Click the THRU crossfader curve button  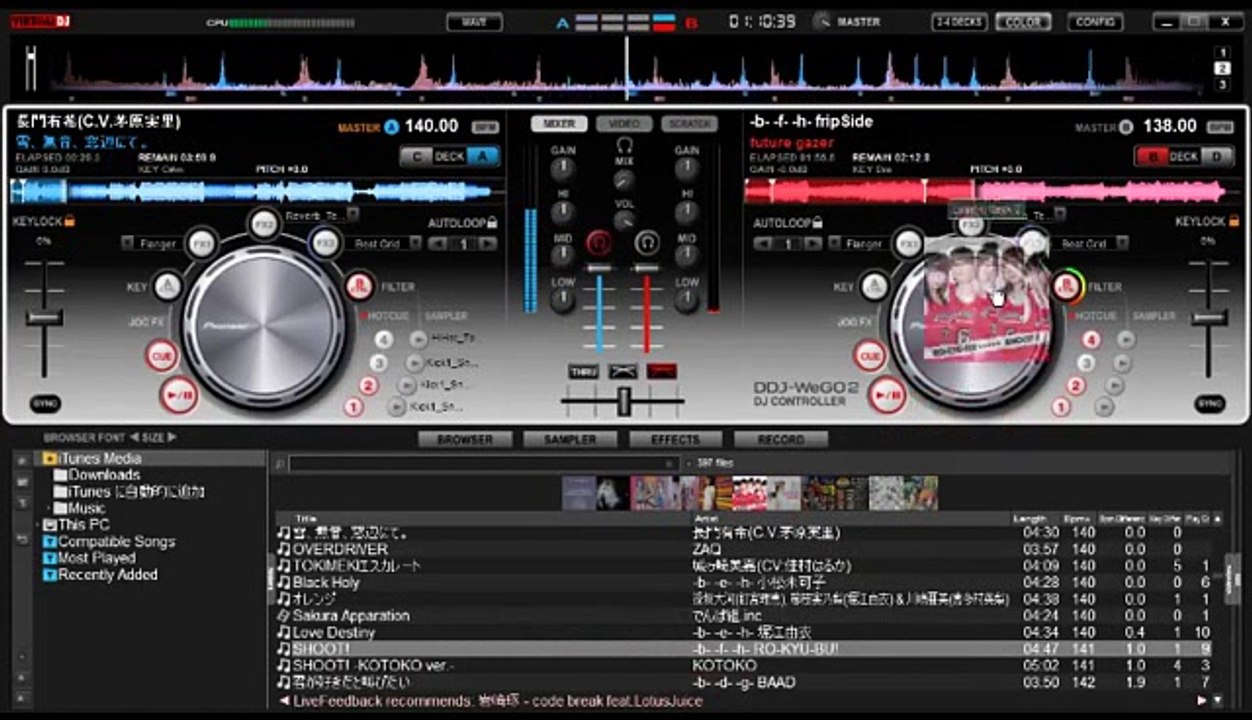point(583,371)
